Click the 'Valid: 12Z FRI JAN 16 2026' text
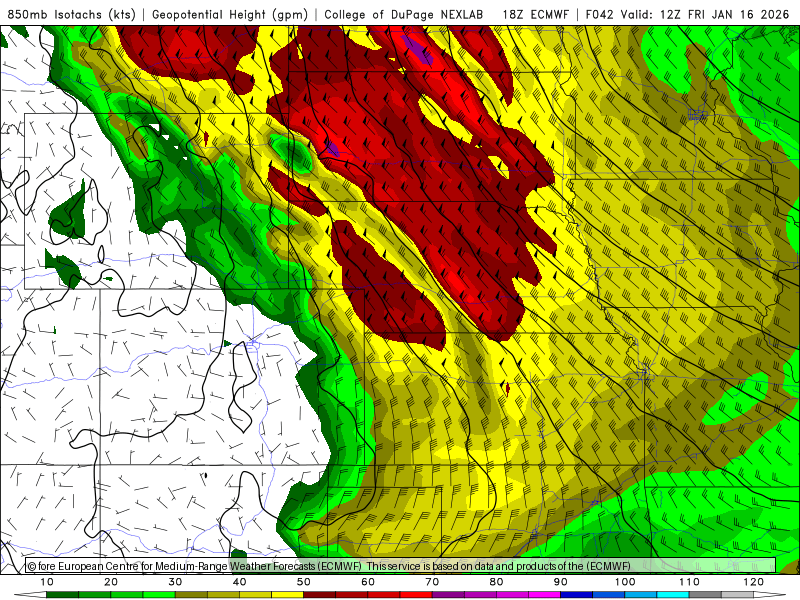 pos(705,15)
